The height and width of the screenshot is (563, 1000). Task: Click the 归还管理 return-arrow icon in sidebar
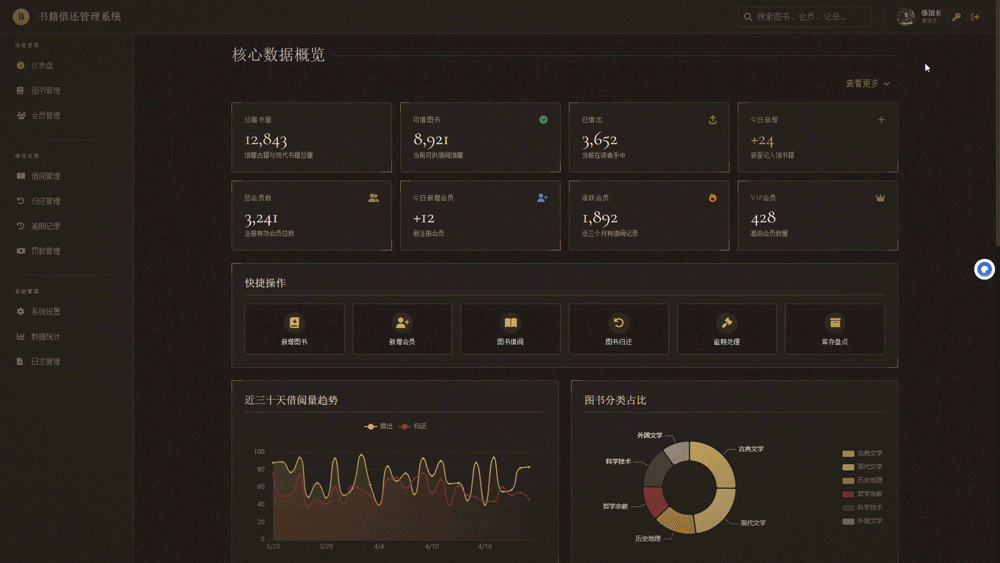pos(20,201)
